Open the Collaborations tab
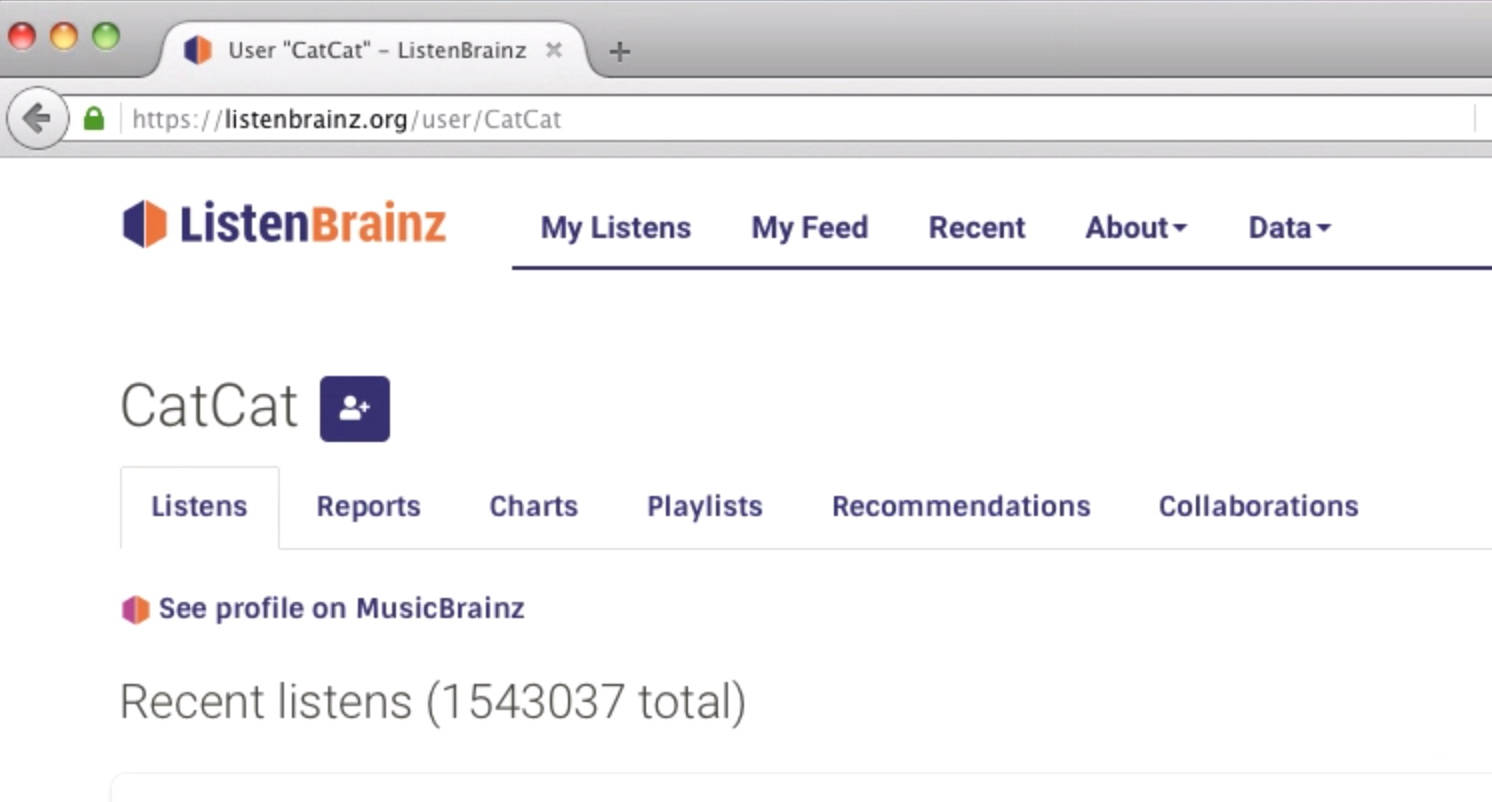The height and width of the screenshot is (802, 1492). (x=1258, y=507)
